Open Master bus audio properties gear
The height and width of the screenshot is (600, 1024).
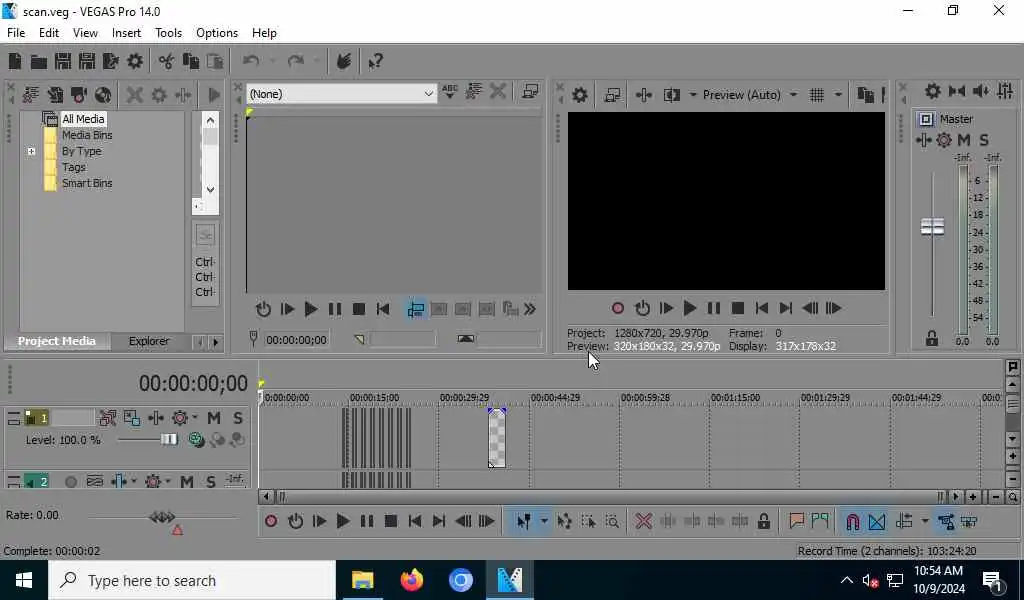[x=933, y=91]
